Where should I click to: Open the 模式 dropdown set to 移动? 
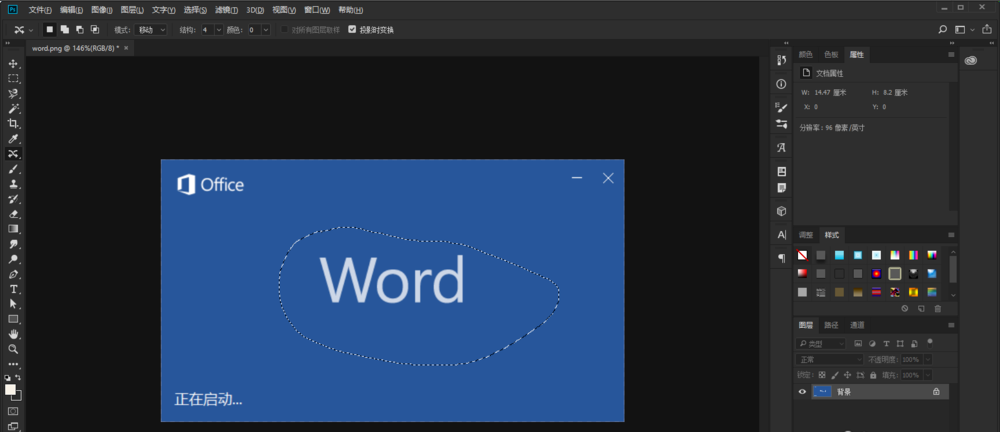150,30
